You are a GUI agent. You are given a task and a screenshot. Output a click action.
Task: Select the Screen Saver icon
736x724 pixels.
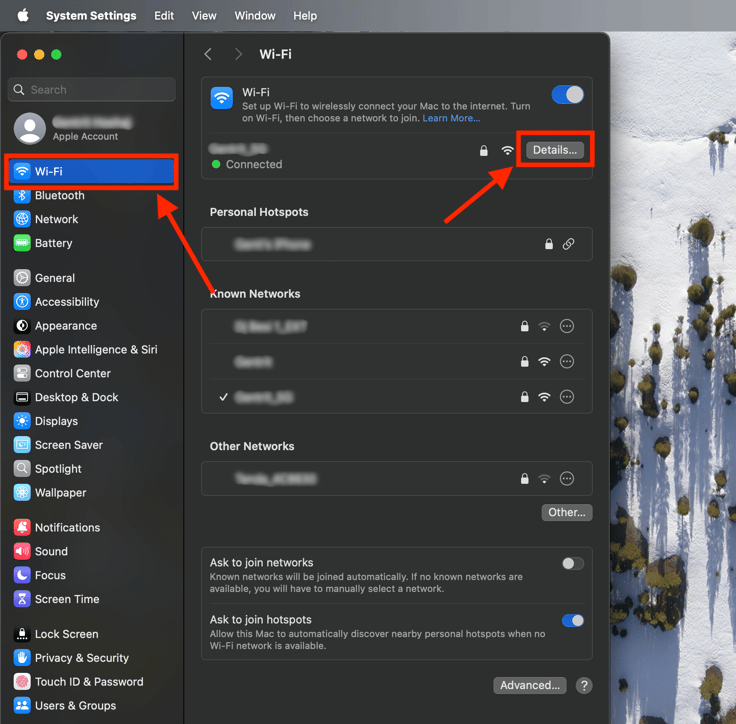(x=22, y=445)
